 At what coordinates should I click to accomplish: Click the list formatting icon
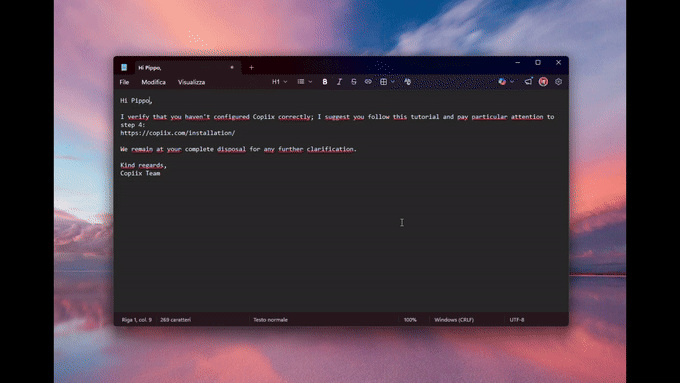(x=301, y=82)
